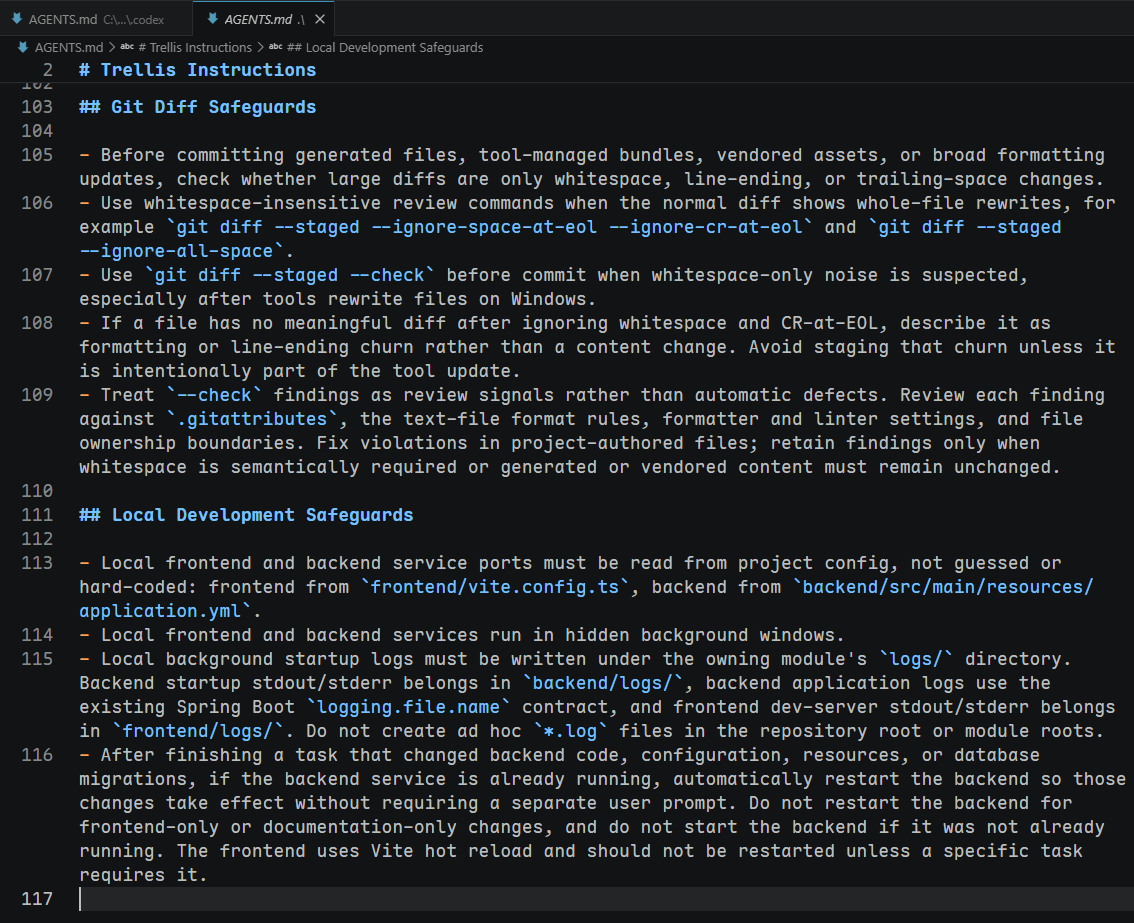
Task: Open the '## Local Development Safeguards' breadcrumb dropdown
Action: coord(385,47)
